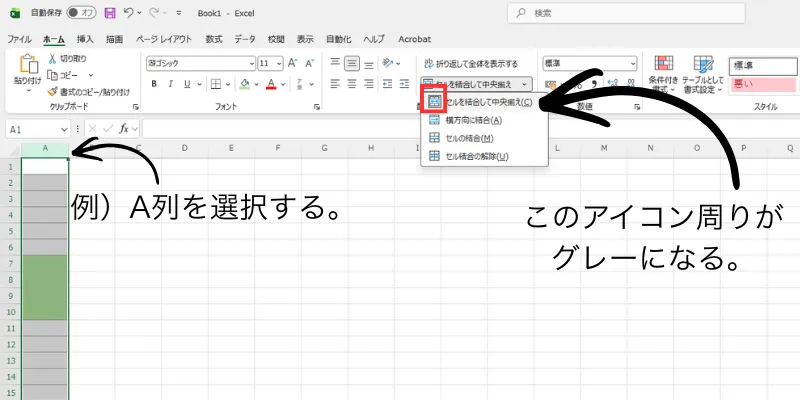
Task: Click the text orientation icon
Action: 388,63
